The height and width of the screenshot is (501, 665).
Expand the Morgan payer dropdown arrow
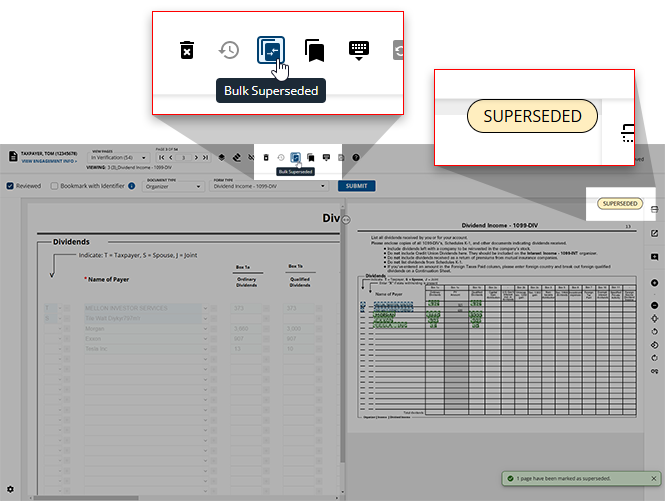pyautogui.click(x=205, y=329)
